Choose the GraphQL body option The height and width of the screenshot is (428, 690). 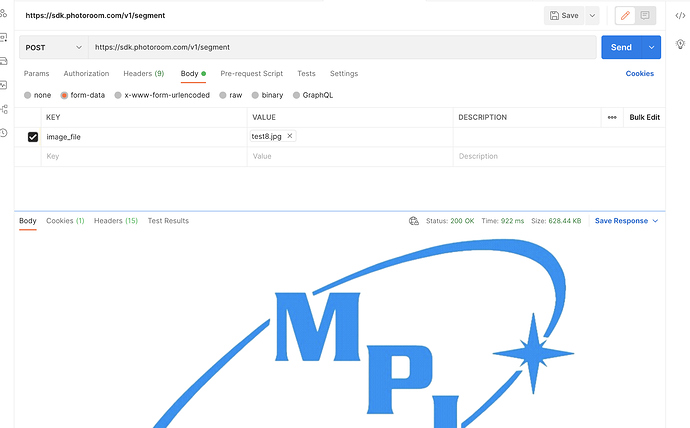[x=313, y=95]
